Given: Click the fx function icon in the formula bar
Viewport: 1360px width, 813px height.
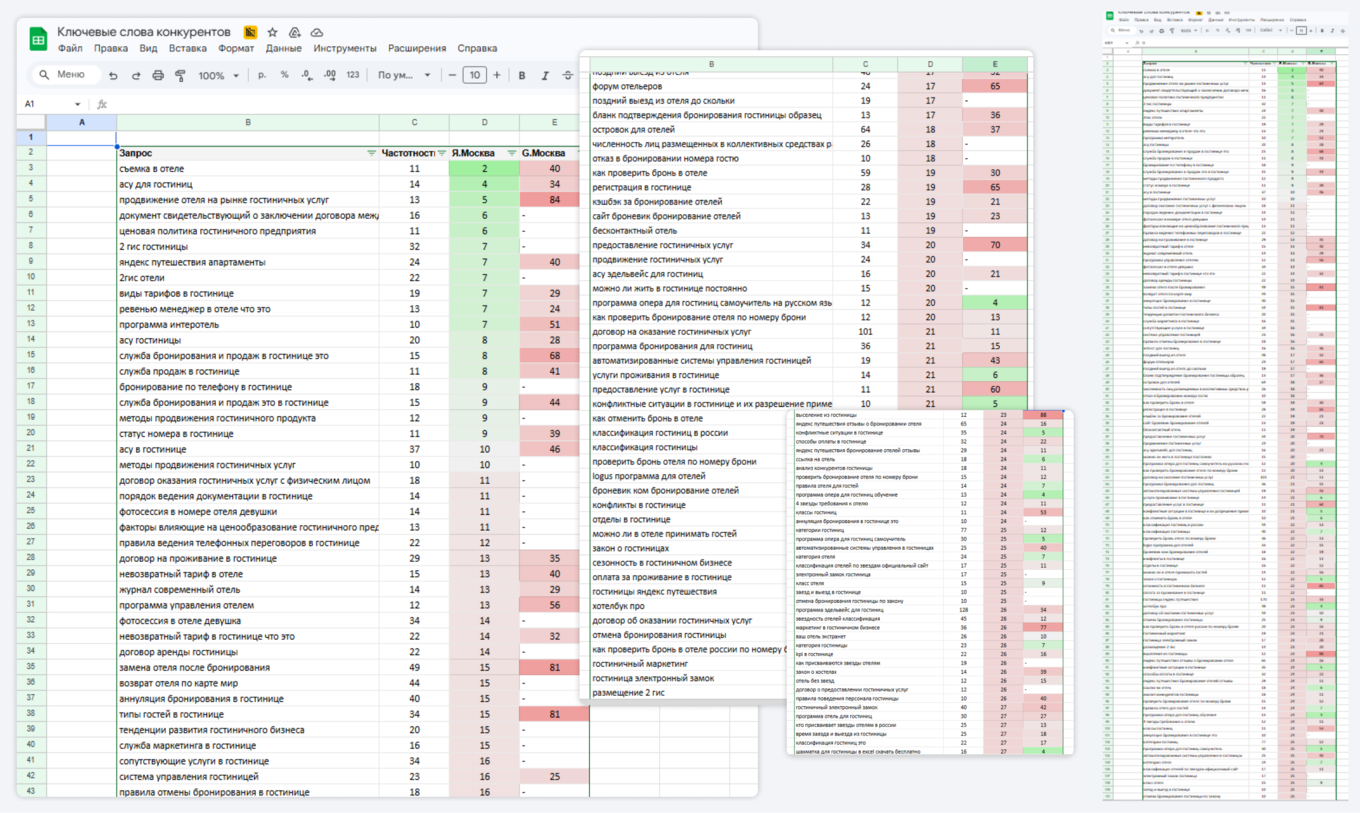Looking at the screenshot, I should pyautogui.click(x=102, y=104).
